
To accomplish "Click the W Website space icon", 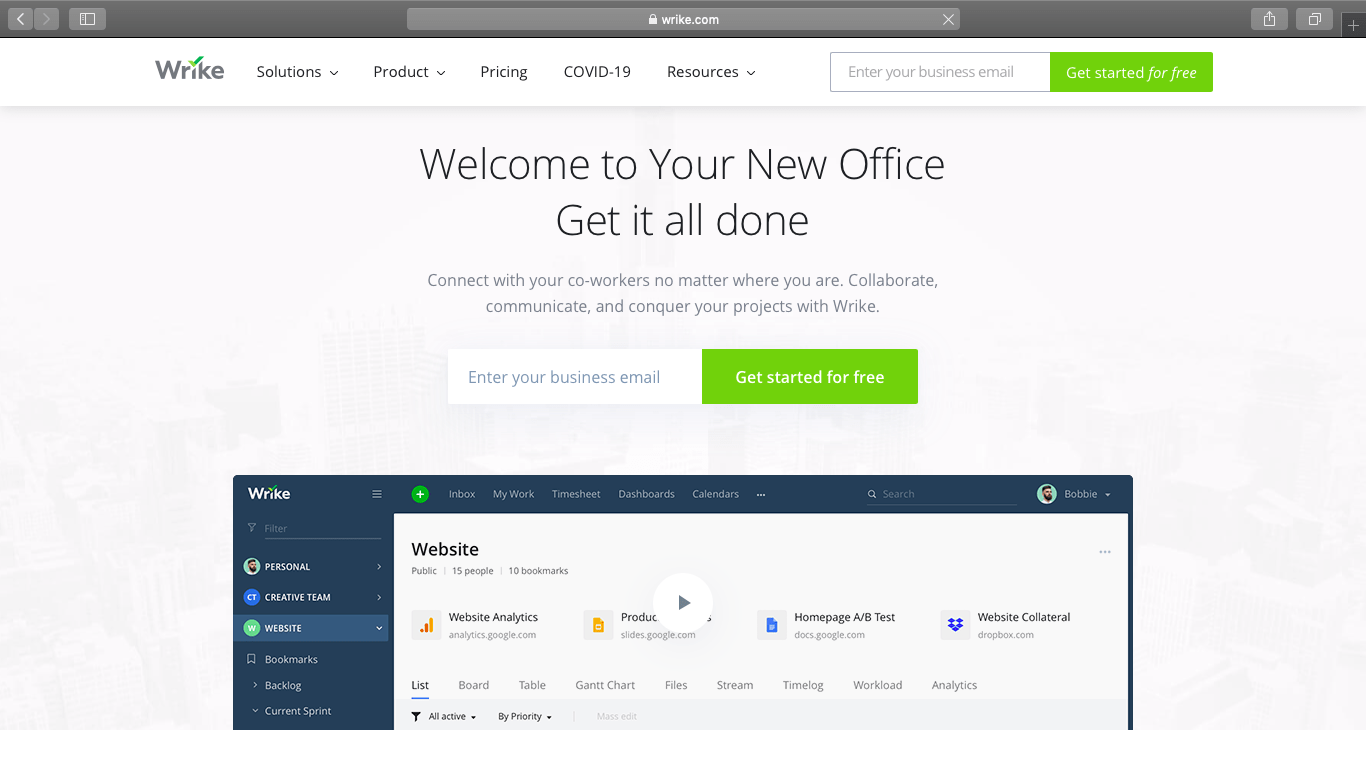I will point(252,628).
